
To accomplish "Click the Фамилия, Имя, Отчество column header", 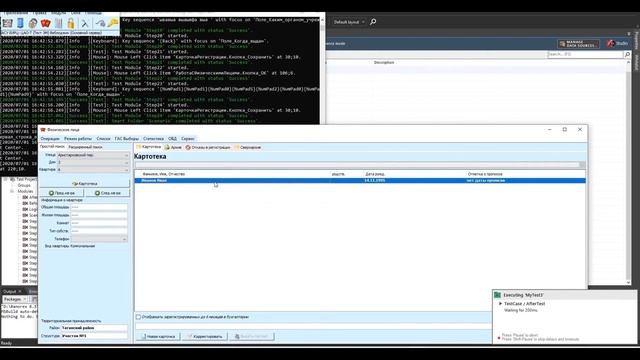I will coord(164,174).
